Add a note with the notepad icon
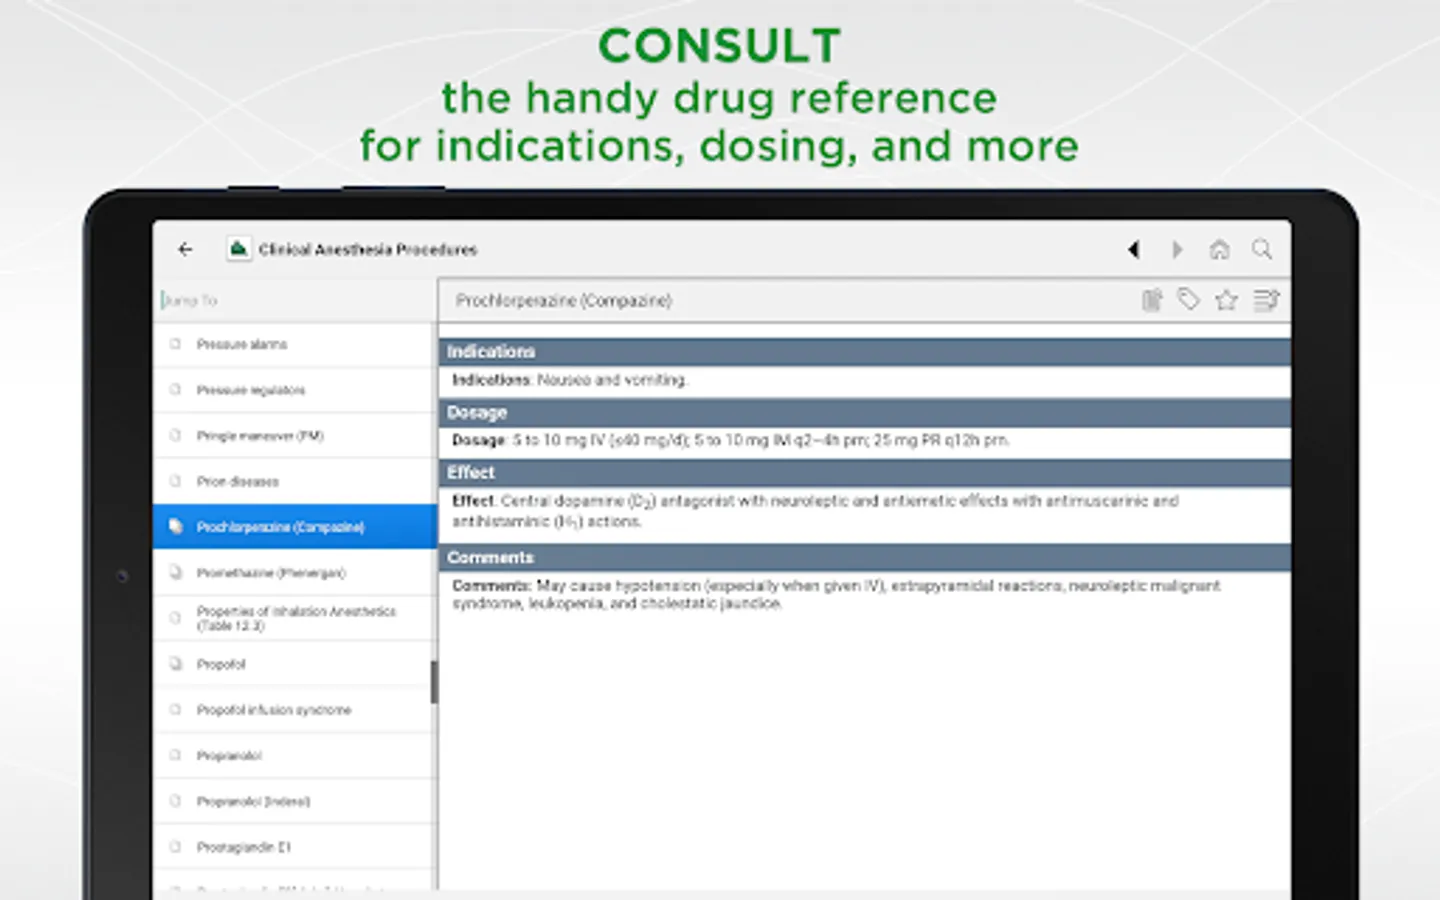Screen dimensions: 1440x900 (1152, 300)
